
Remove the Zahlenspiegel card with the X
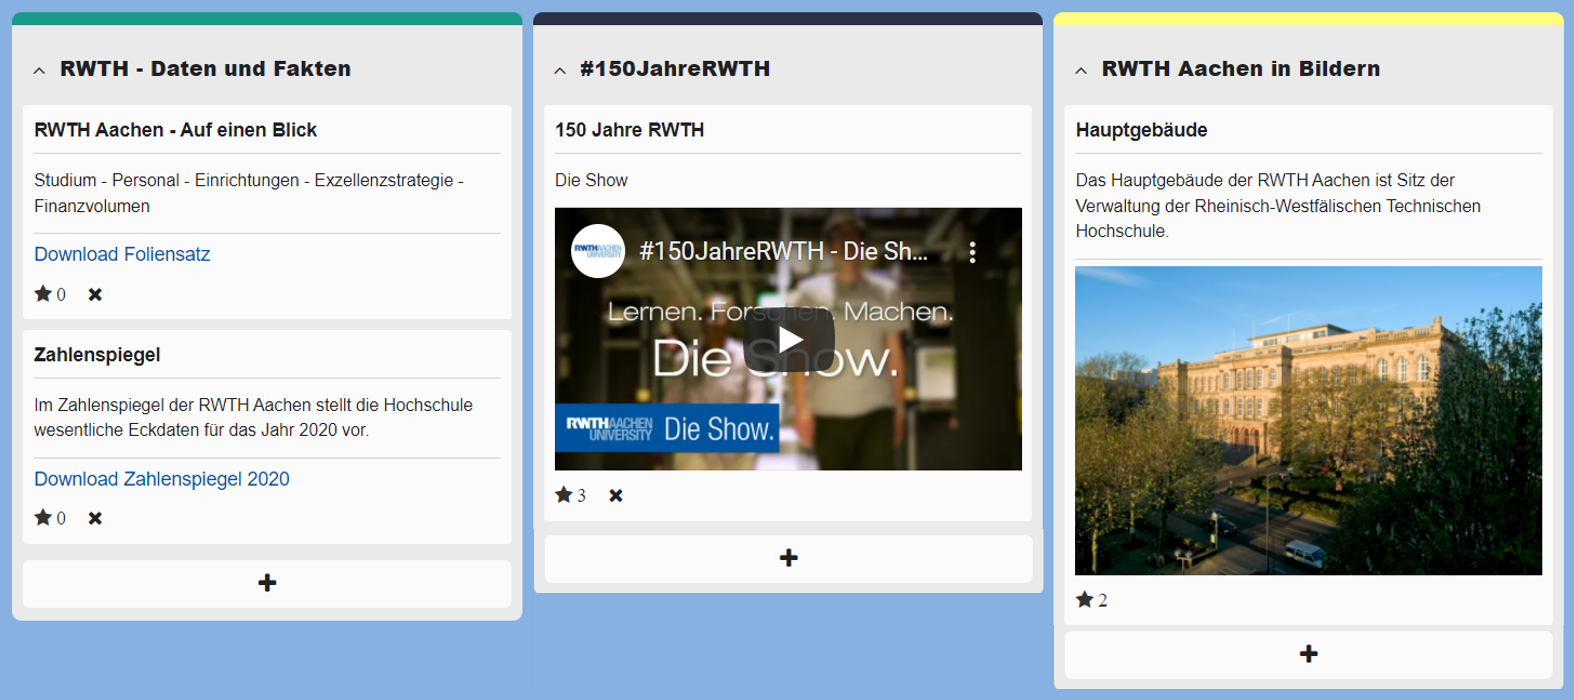(95, 518)
